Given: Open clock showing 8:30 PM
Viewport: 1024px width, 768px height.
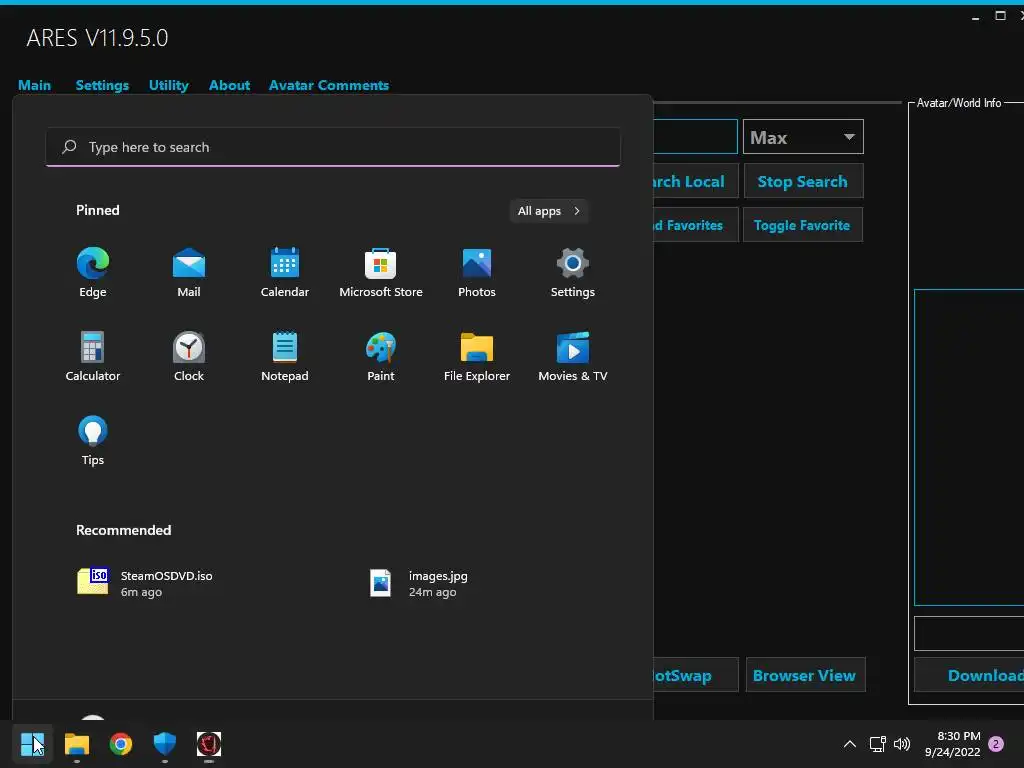Looking at the screenshot, I should tap(952, 744).
